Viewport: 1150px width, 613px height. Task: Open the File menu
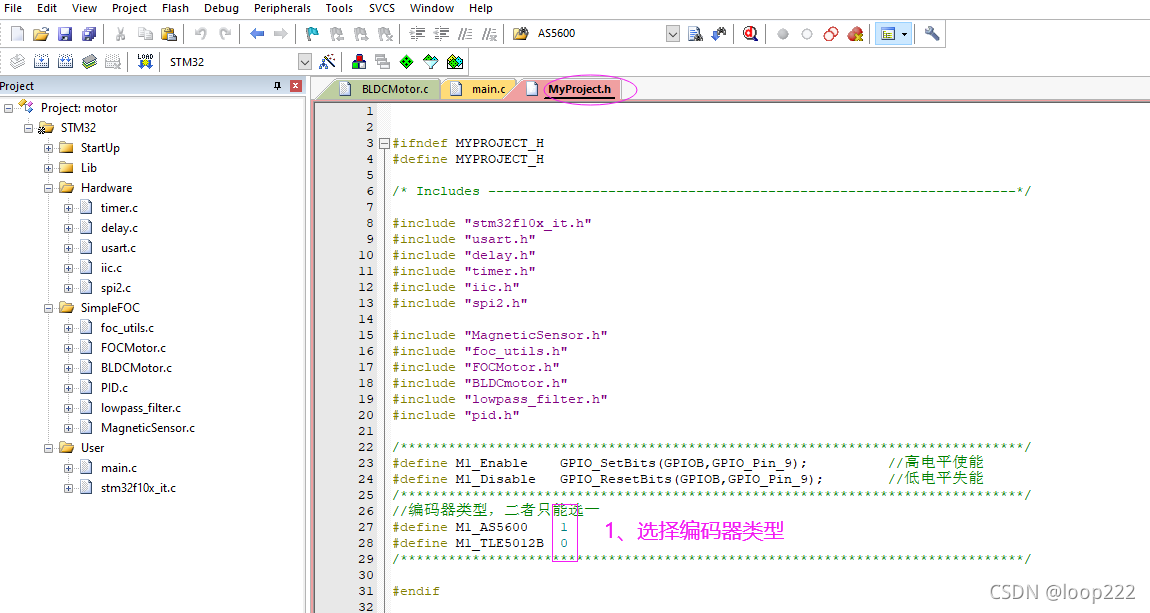pos(13,8)
